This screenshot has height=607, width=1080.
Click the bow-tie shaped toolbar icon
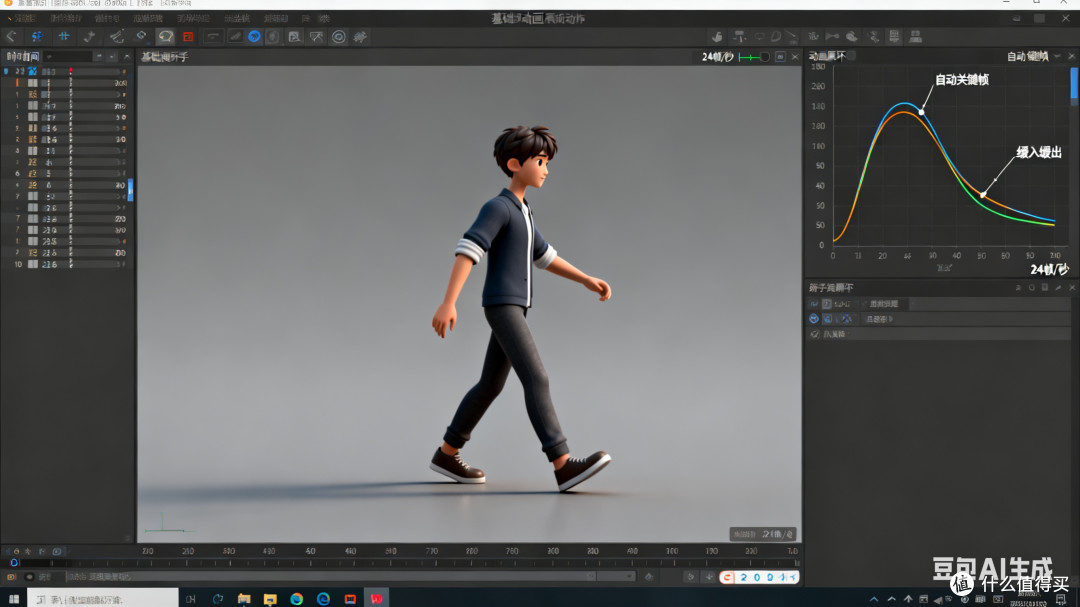(x=832, y=37)
